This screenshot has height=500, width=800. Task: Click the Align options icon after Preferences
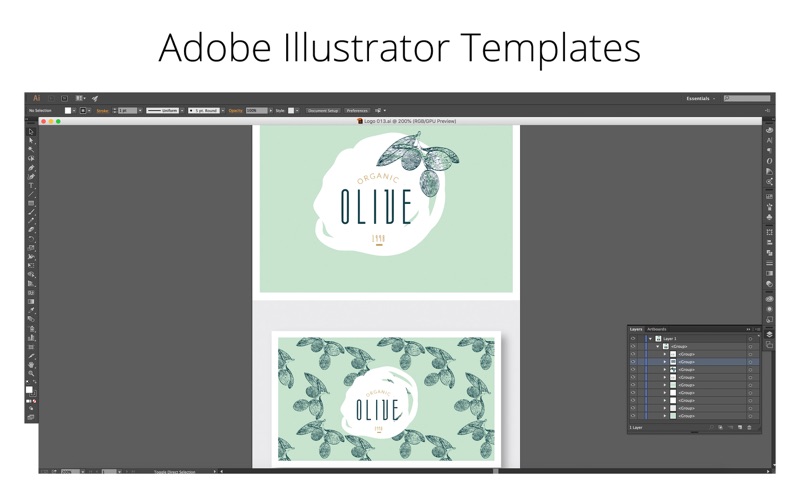(x=378, y=110)
